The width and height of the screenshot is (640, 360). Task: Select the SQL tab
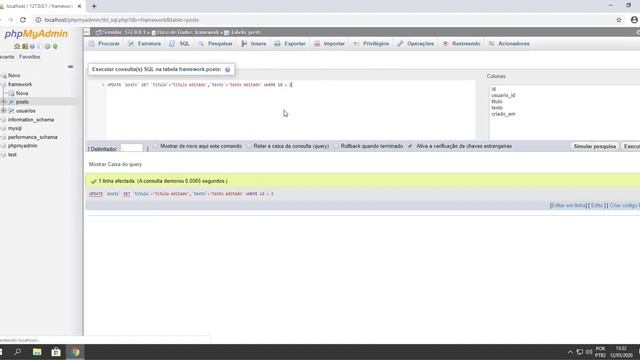[x=180, y=44]
